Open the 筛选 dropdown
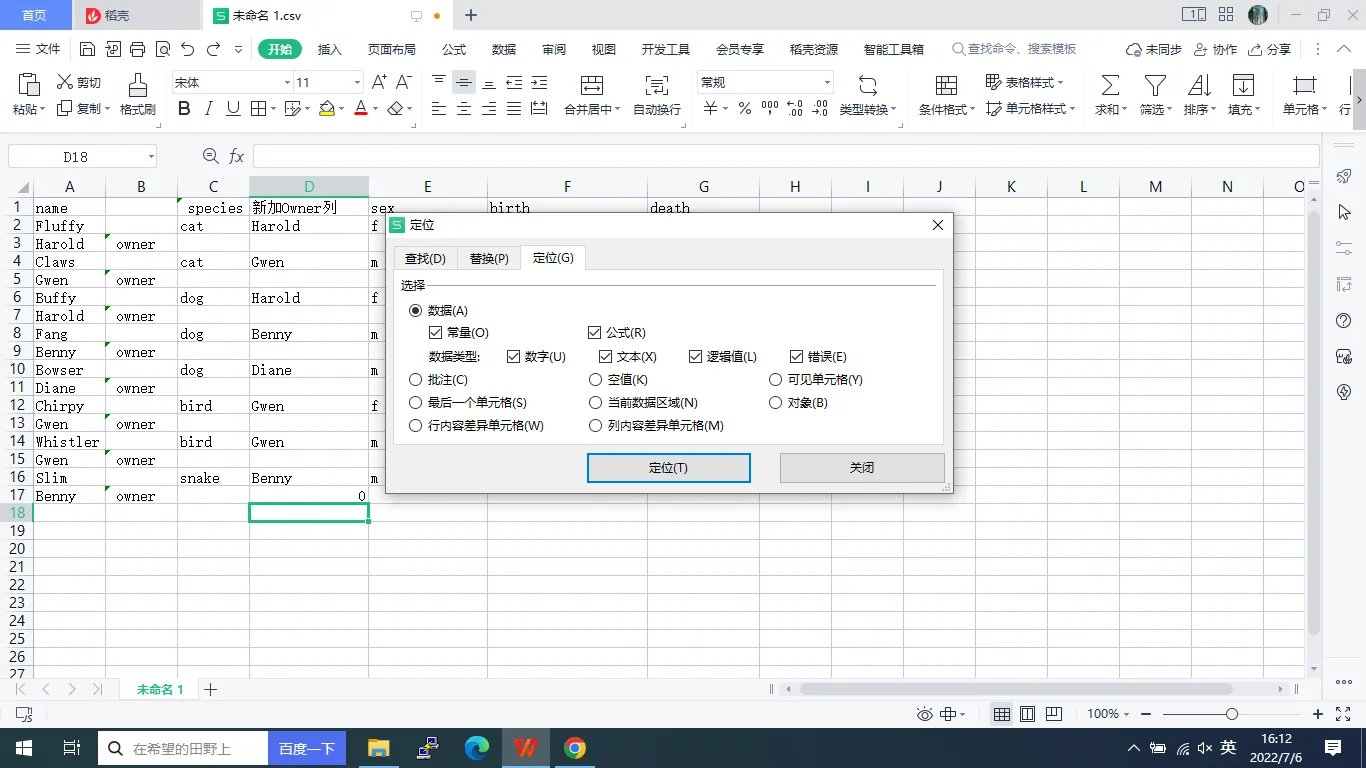The width and height of the screenshot is (1366, 768). pyautogui.click(x=1170, y=110)
